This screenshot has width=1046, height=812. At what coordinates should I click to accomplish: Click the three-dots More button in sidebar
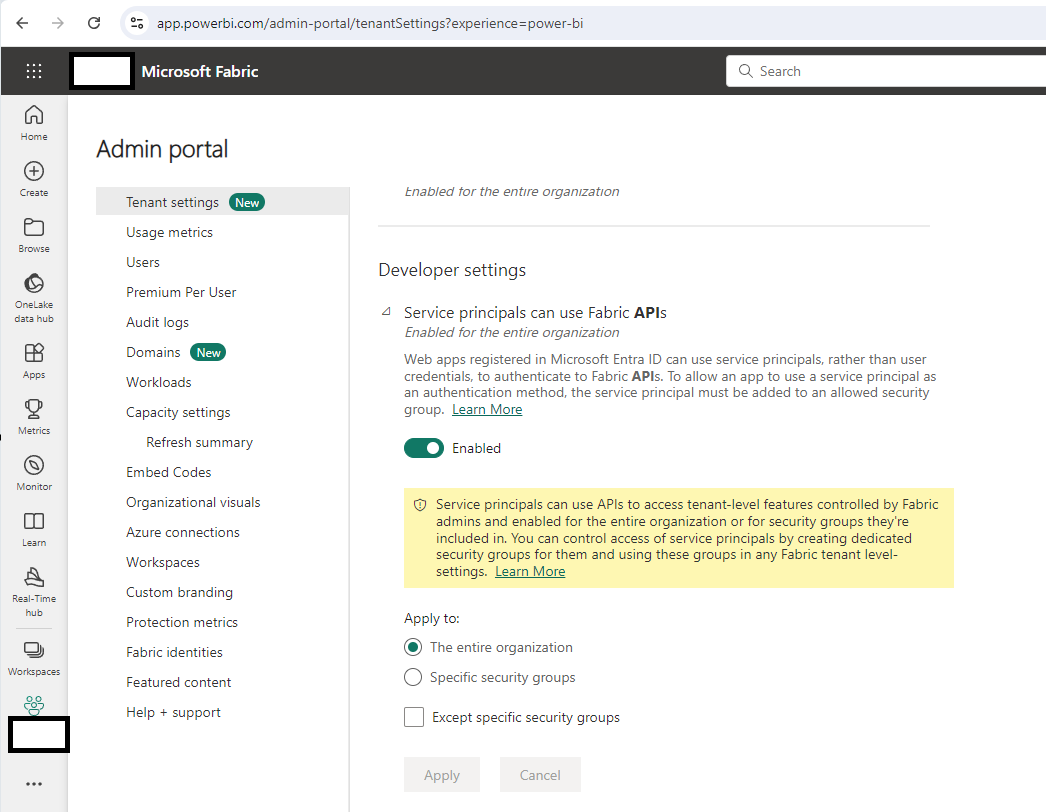click(x=34, y=784)
